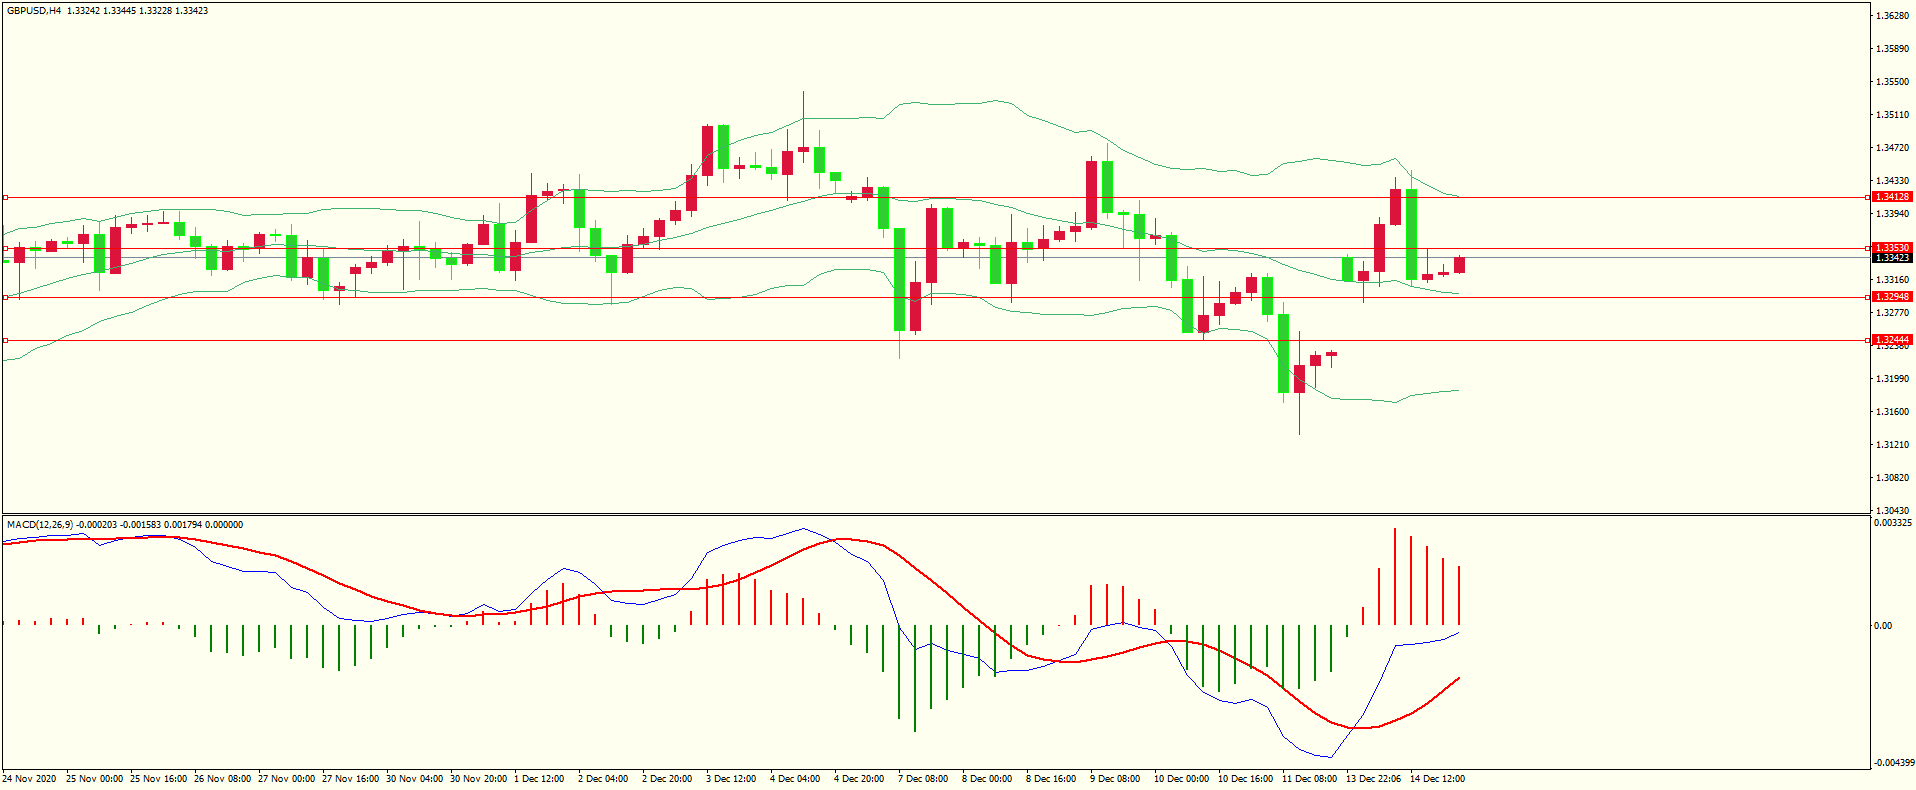The image size is (1916, 790).
Task: Click the 30 Nov 20:00 time label
Action: (x=478, y=779)
